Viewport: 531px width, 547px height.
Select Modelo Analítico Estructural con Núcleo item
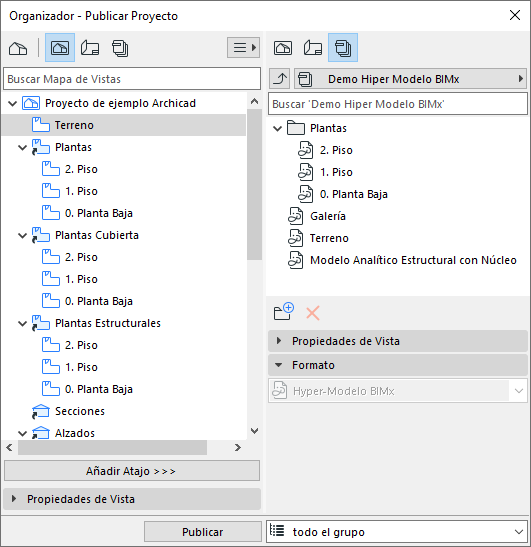[413, 260]
